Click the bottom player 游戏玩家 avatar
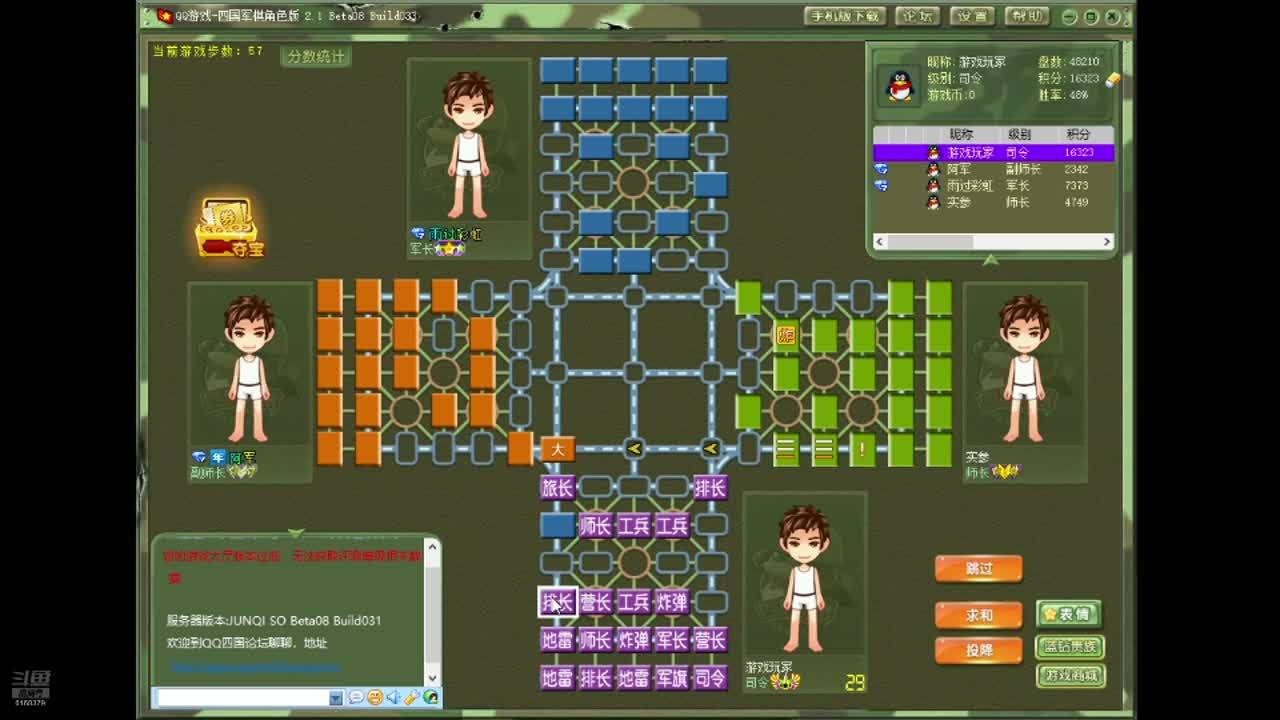Screen dimensions: 1280x720 (804, 577)
